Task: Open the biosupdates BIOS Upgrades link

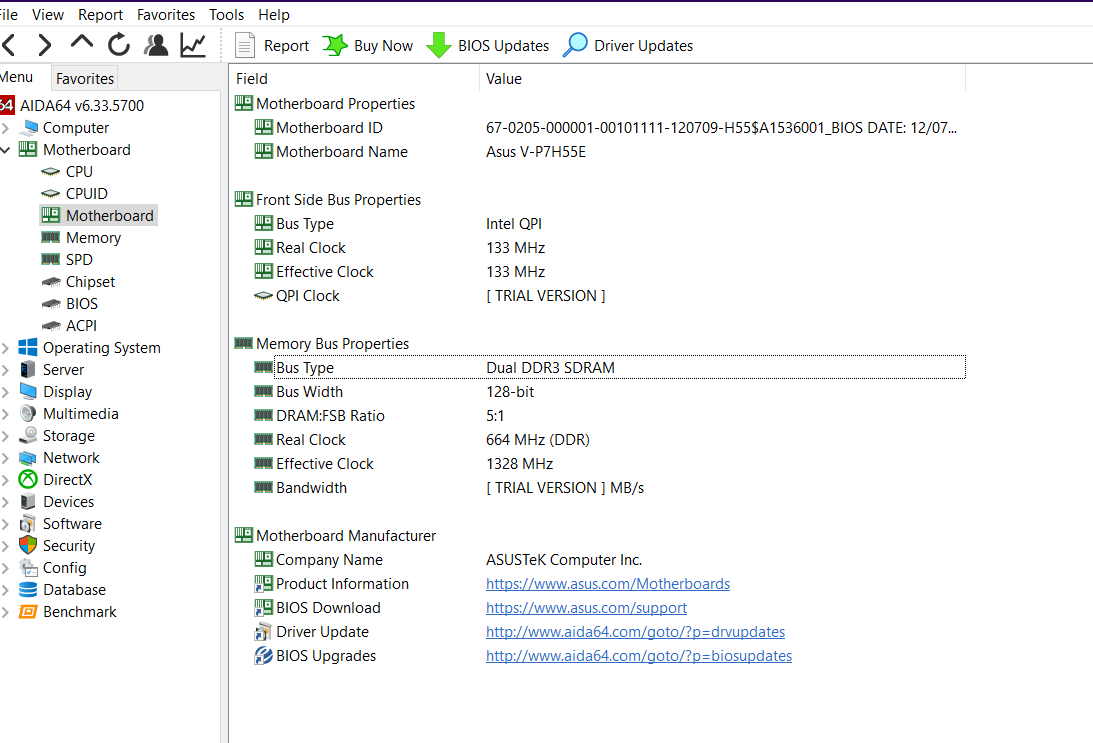Action: 639,656
